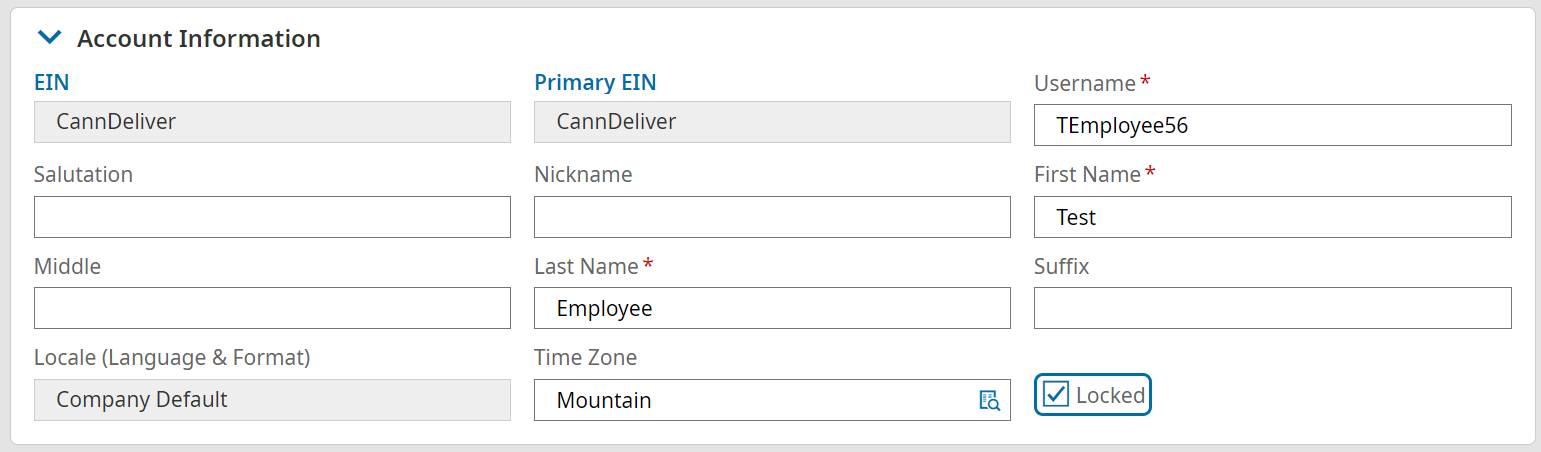Click the Time Zone label
This screenshot has height=452, width=1541.
pyautogui.click(x=585, y=357)
